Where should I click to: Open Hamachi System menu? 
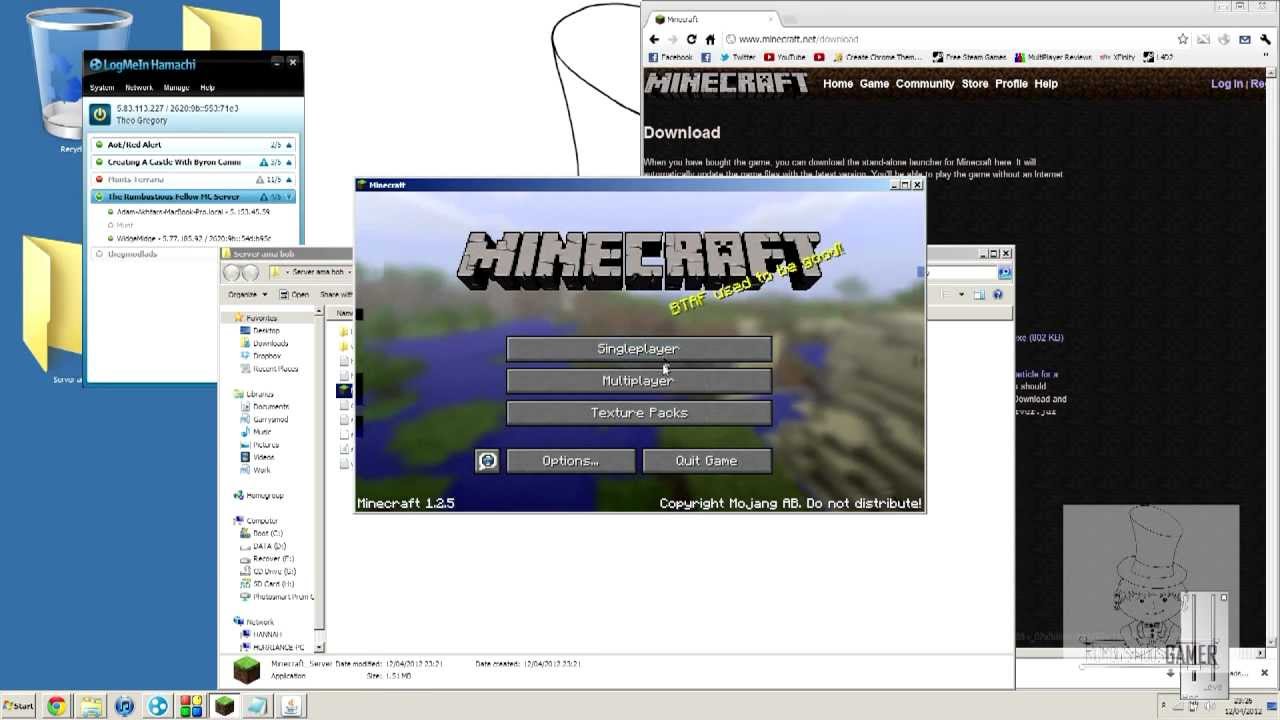[x=102, y=88]
